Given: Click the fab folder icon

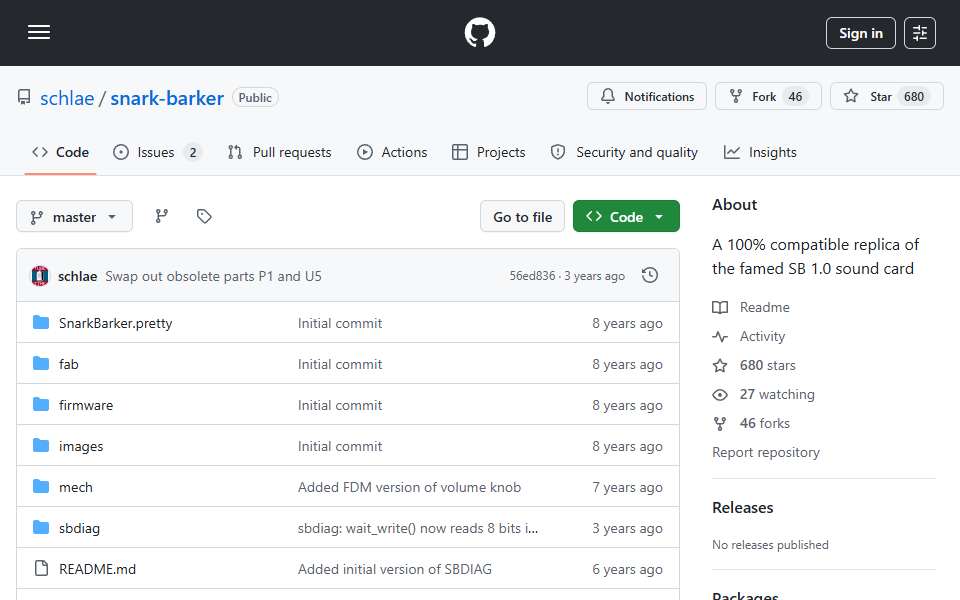Looking at the screenshot, I should tap(41, 364).
